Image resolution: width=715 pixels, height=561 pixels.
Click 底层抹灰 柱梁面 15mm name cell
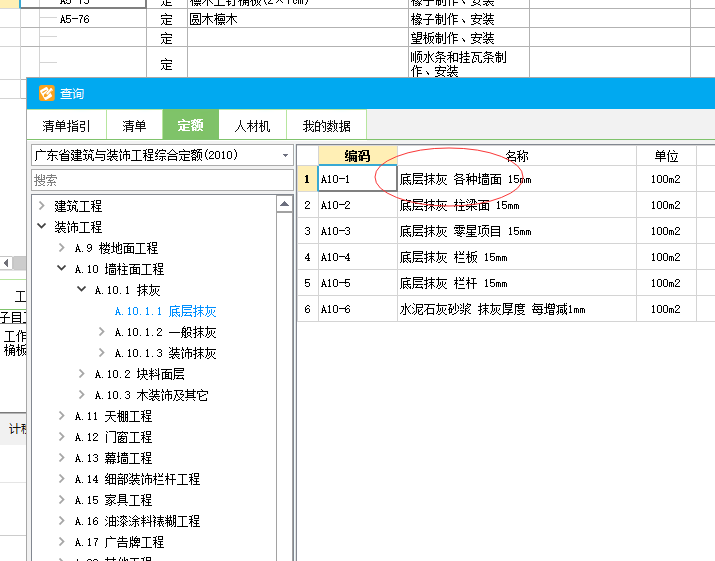pos(517,205)
